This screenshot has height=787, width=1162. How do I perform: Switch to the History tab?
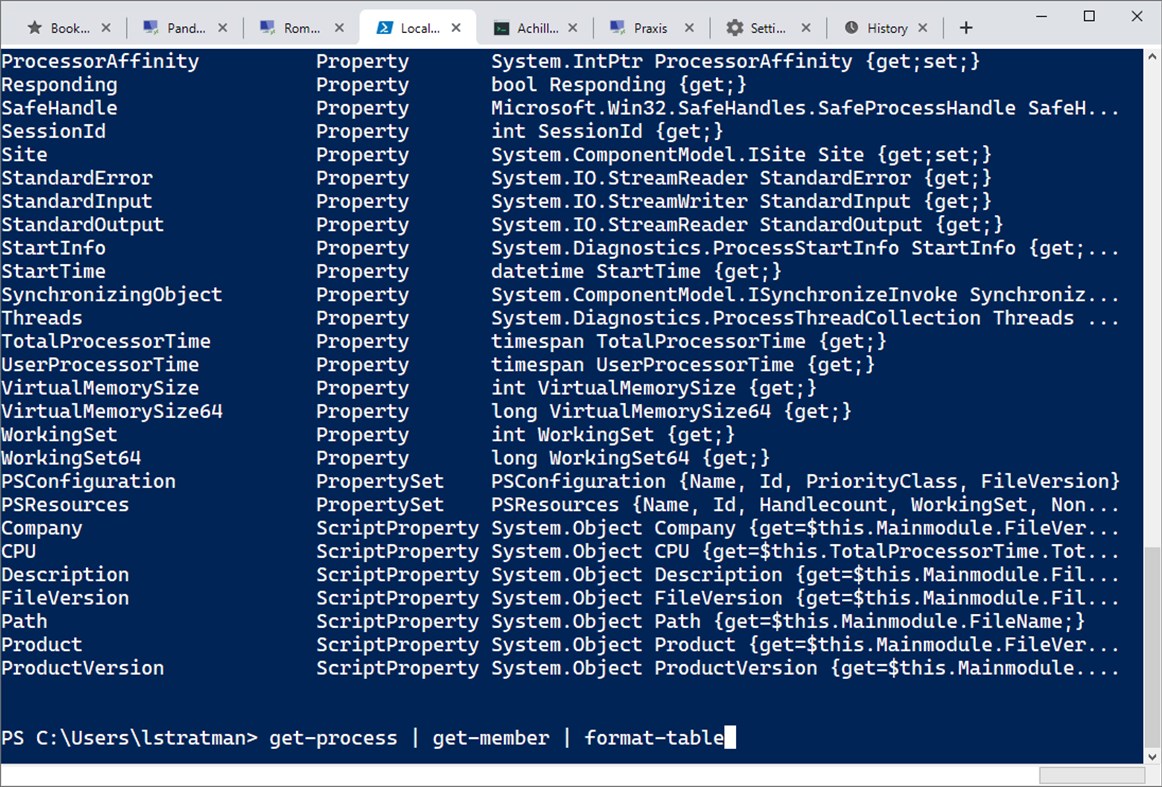(887, 28)
